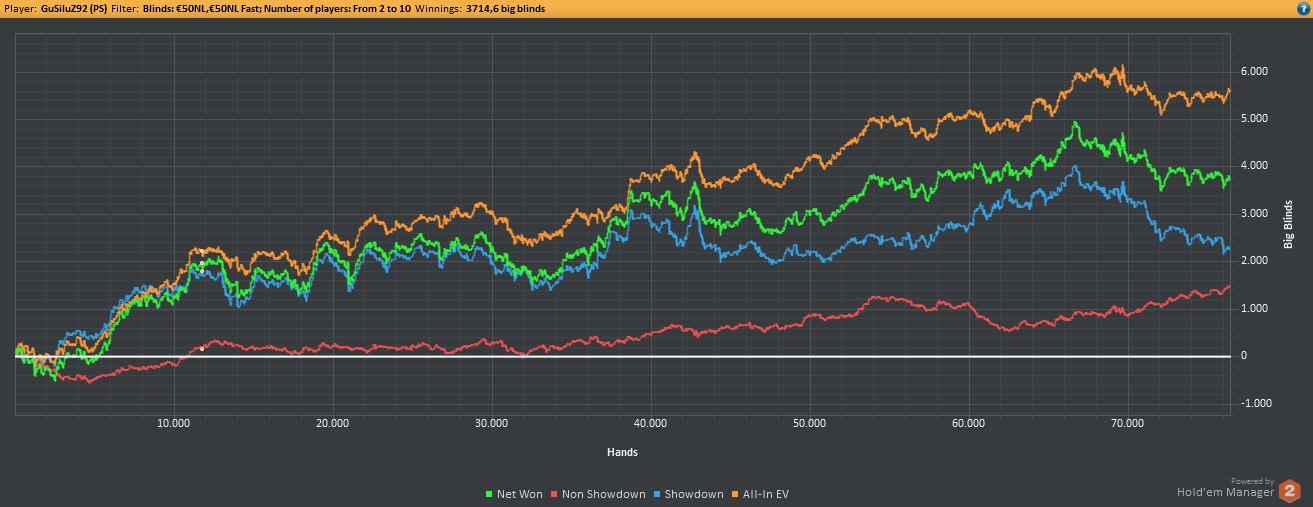1313x507 pixels.
Task: Click the 2.000 big blinds axis label
Action: [1254, 261]
